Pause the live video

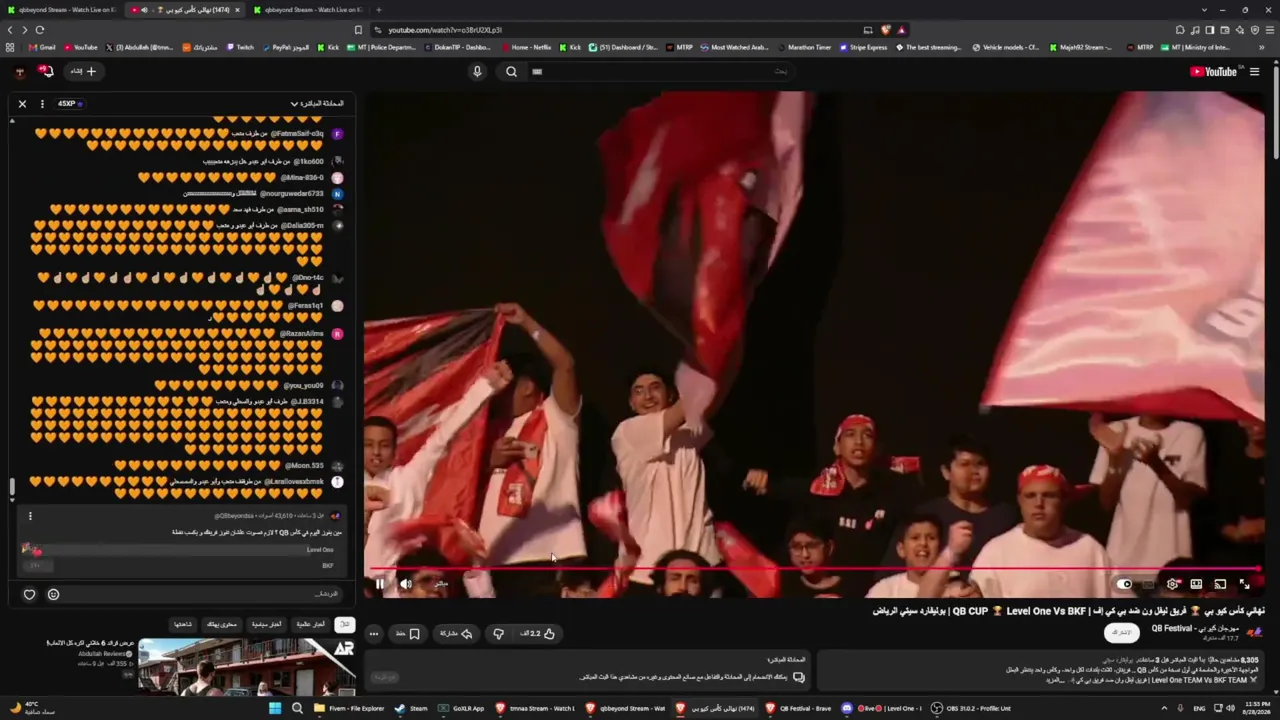(x=380, y=584)
